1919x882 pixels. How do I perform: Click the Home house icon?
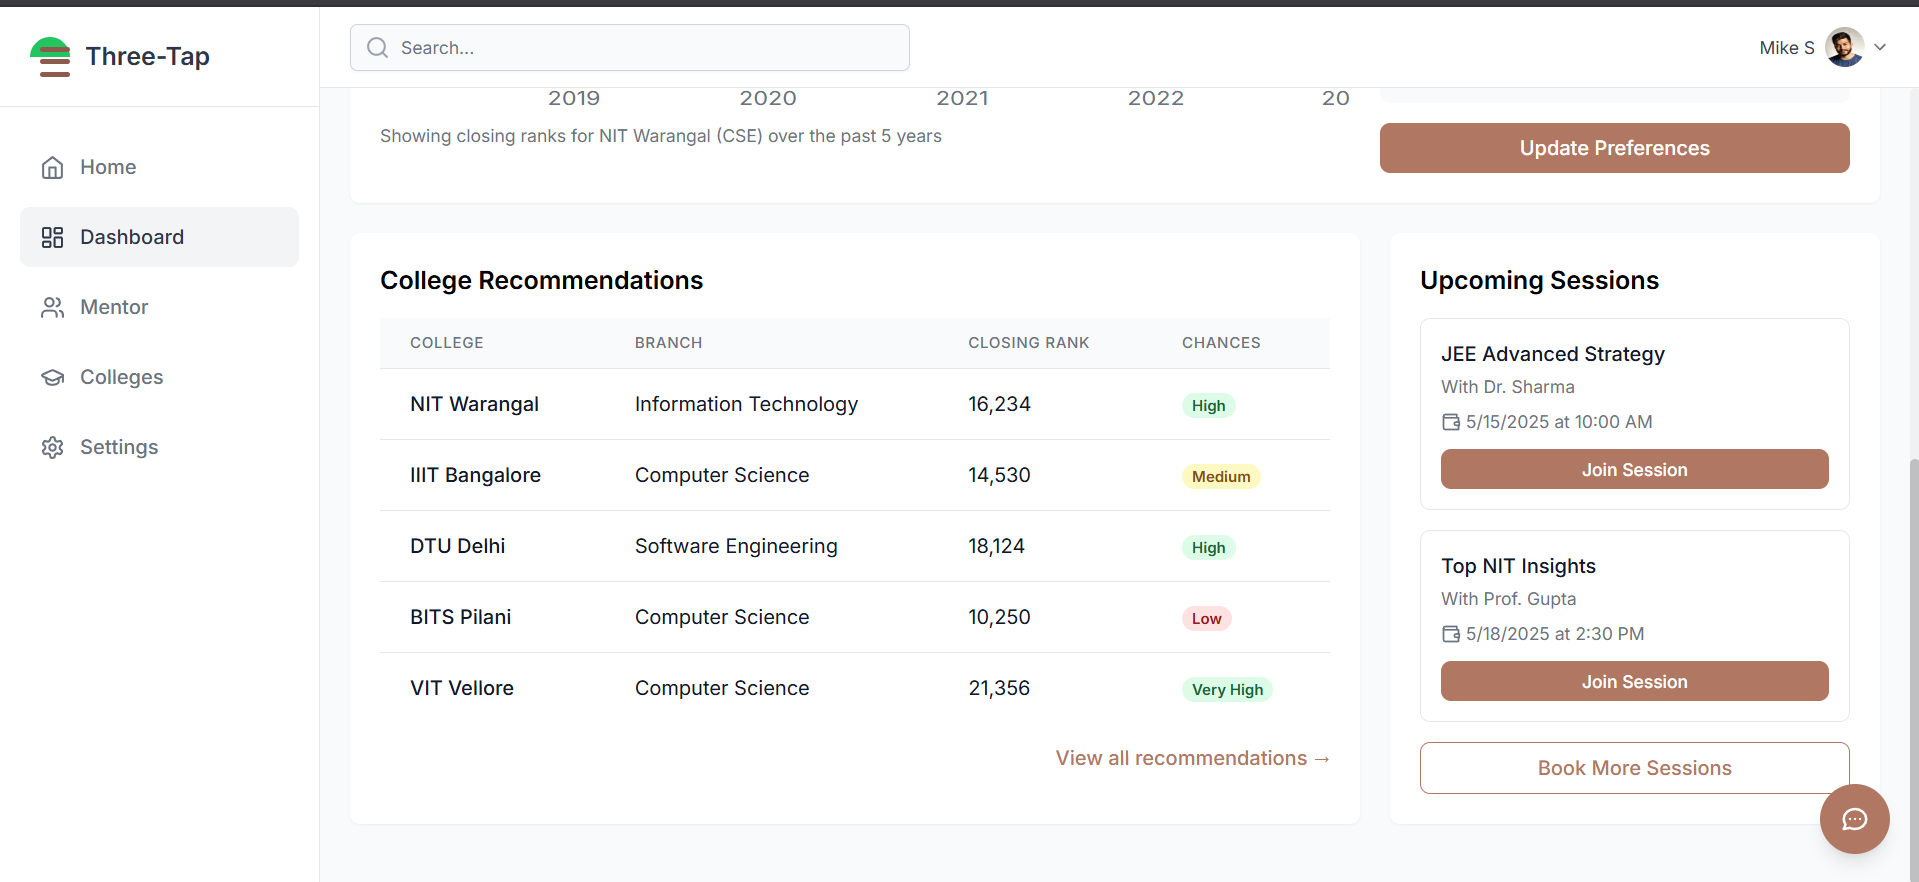53,167
